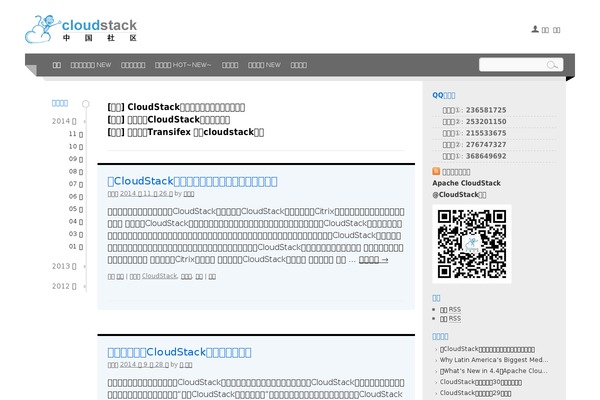Select month 10 in the archive timeline

point(76,147)
